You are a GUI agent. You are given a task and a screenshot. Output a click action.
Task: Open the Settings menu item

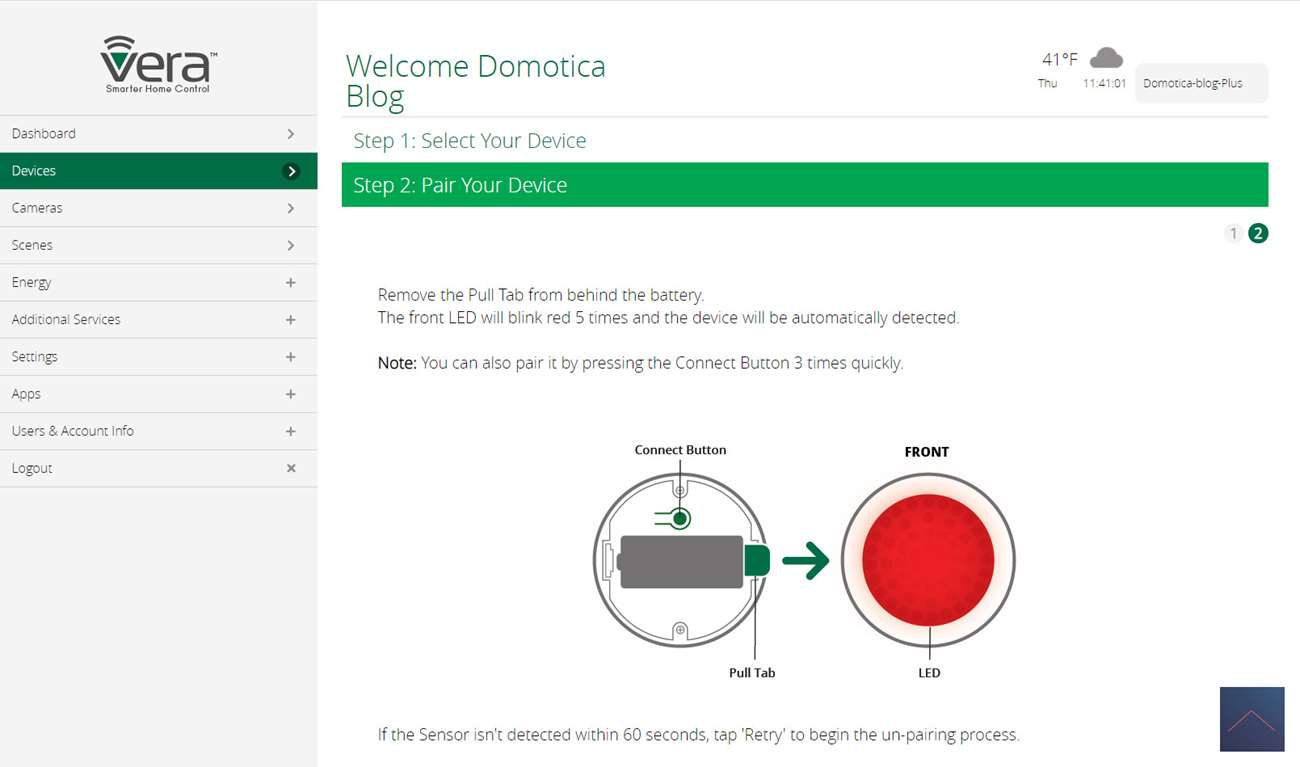(x=159, y=357)
